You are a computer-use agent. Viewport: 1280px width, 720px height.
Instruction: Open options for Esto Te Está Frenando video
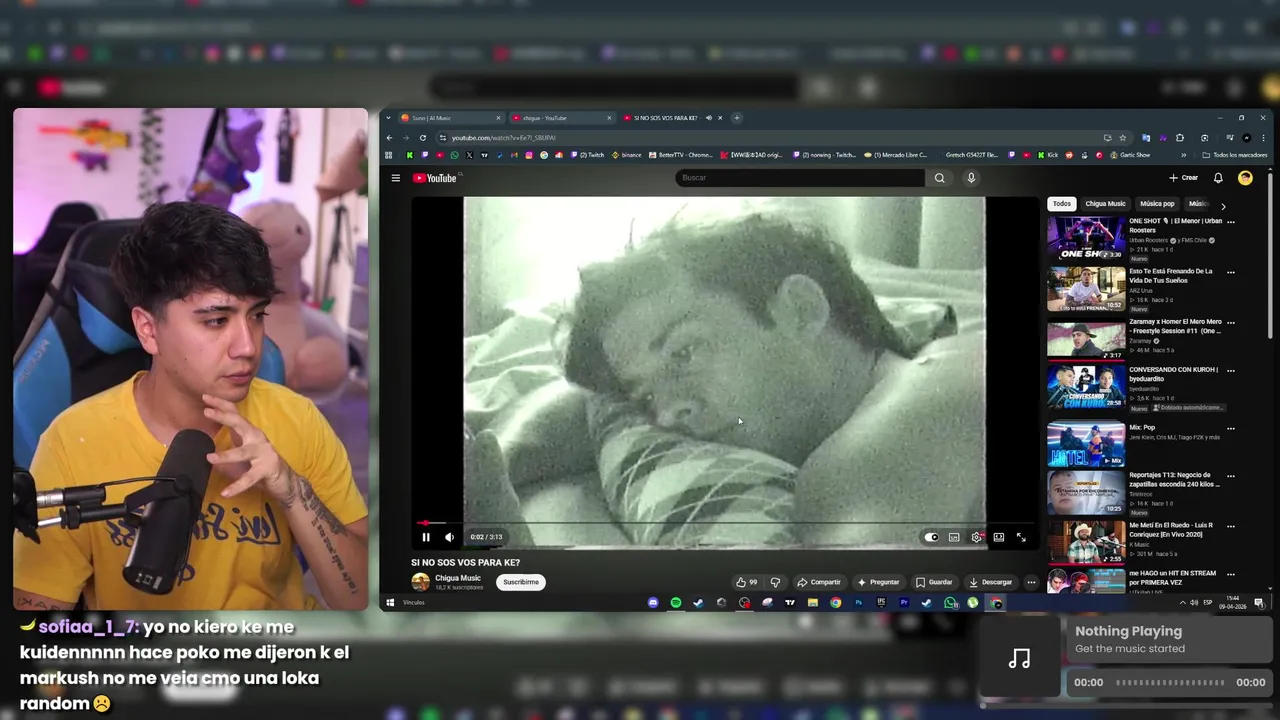click(x=1231, y=272)
